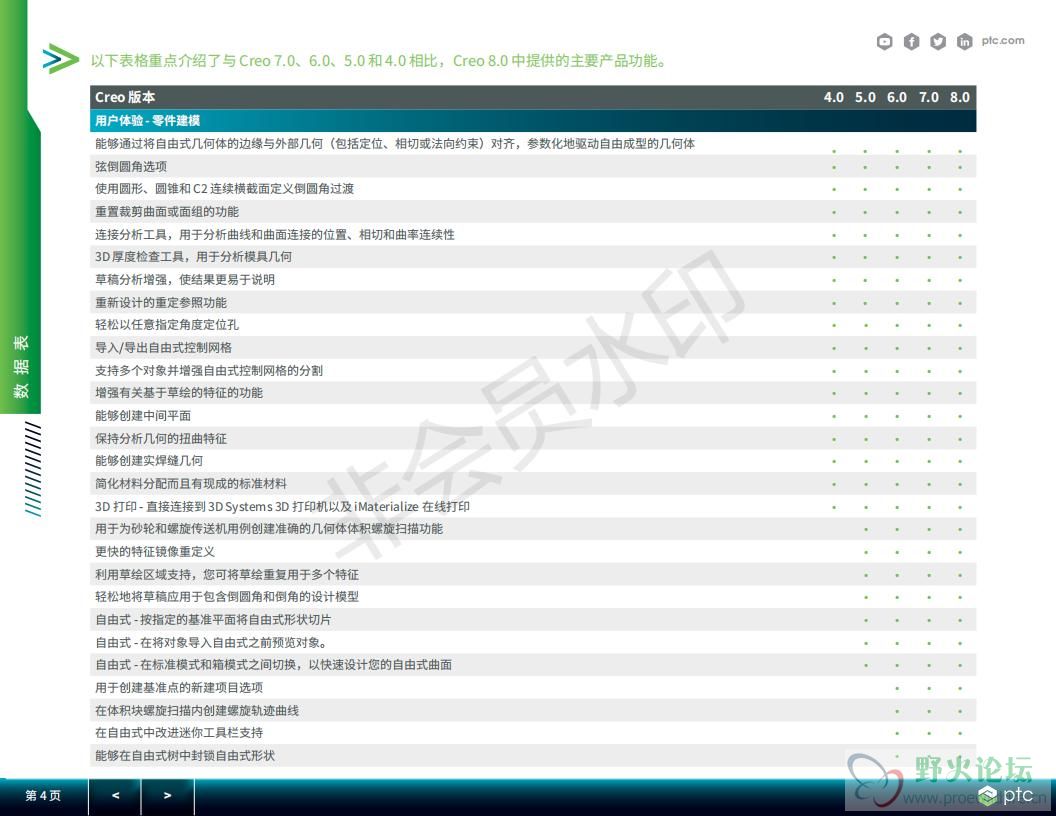Screen dimensions: 1056x816
Task: Select row 自由式 - 在标准模式和箱模式之间切换
Action: coord(533,665)
